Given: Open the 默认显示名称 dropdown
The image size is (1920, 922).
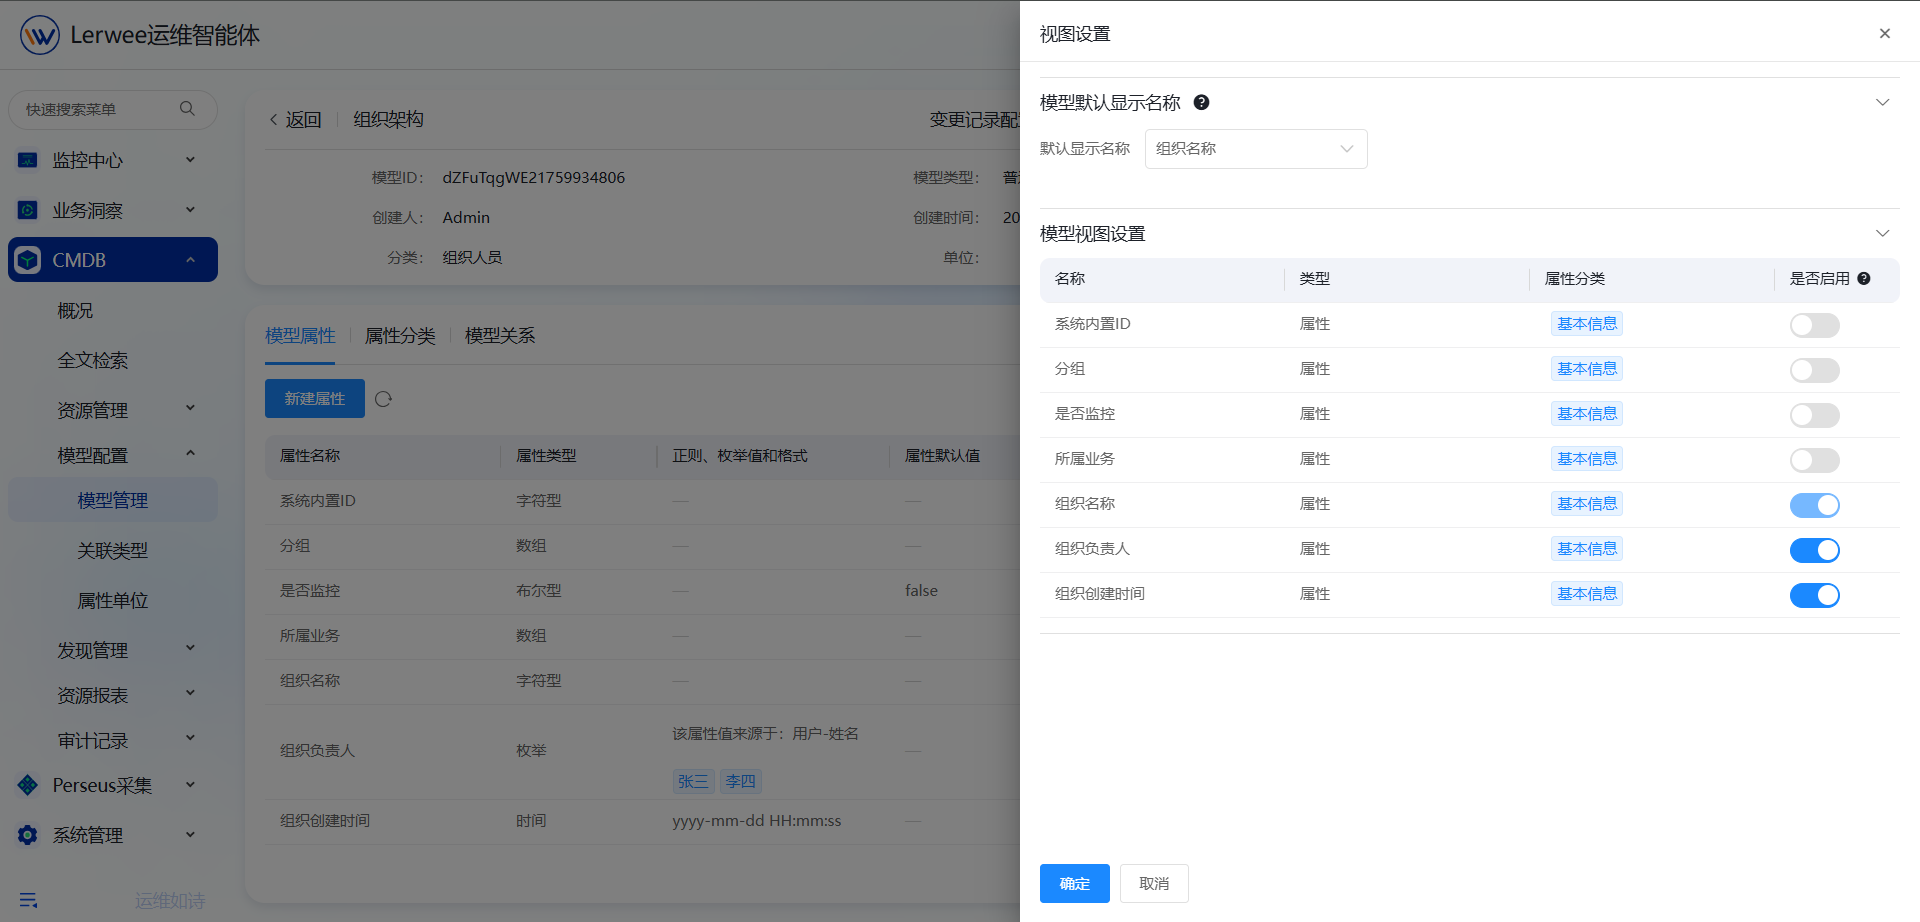Looking at the screenshot, I should [1256, 149].
